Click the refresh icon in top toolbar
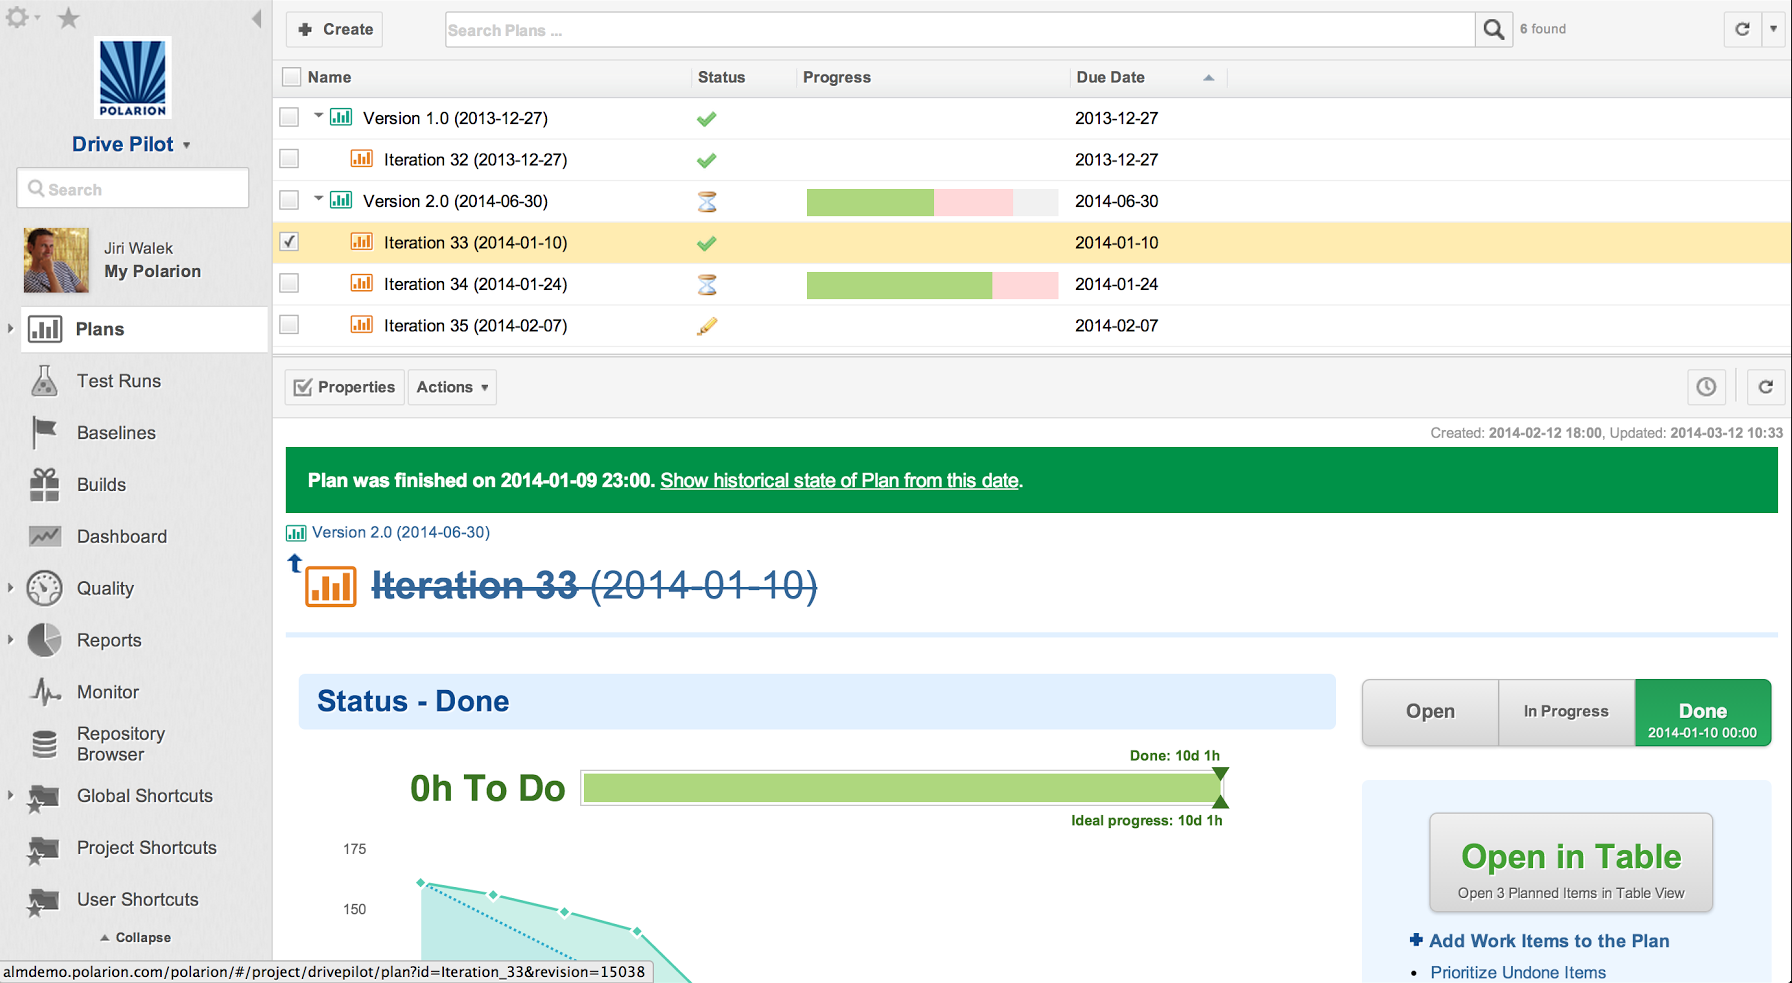The width and height of the screenshot is (1792, 983). pyautogui.click(x=1742, y=29)
